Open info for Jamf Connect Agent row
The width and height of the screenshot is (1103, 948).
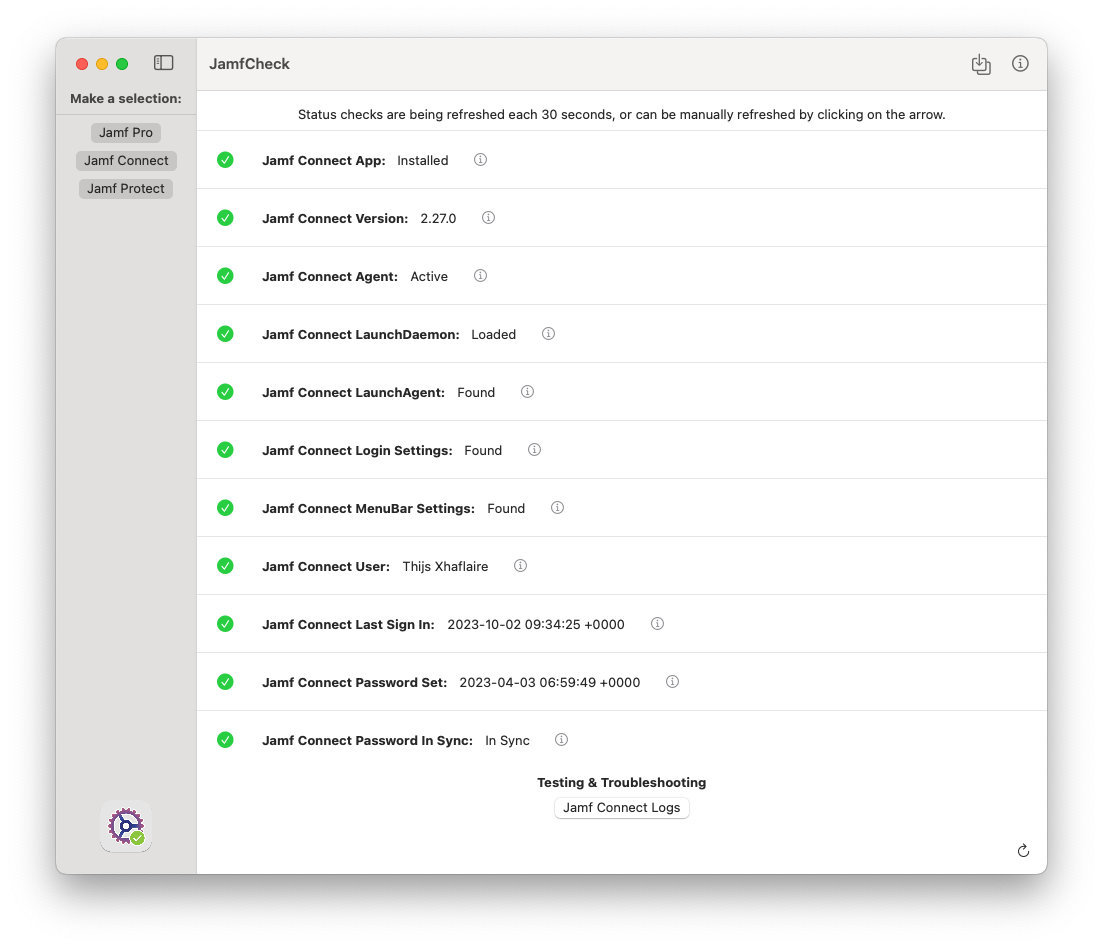click(x=480, y=276)
